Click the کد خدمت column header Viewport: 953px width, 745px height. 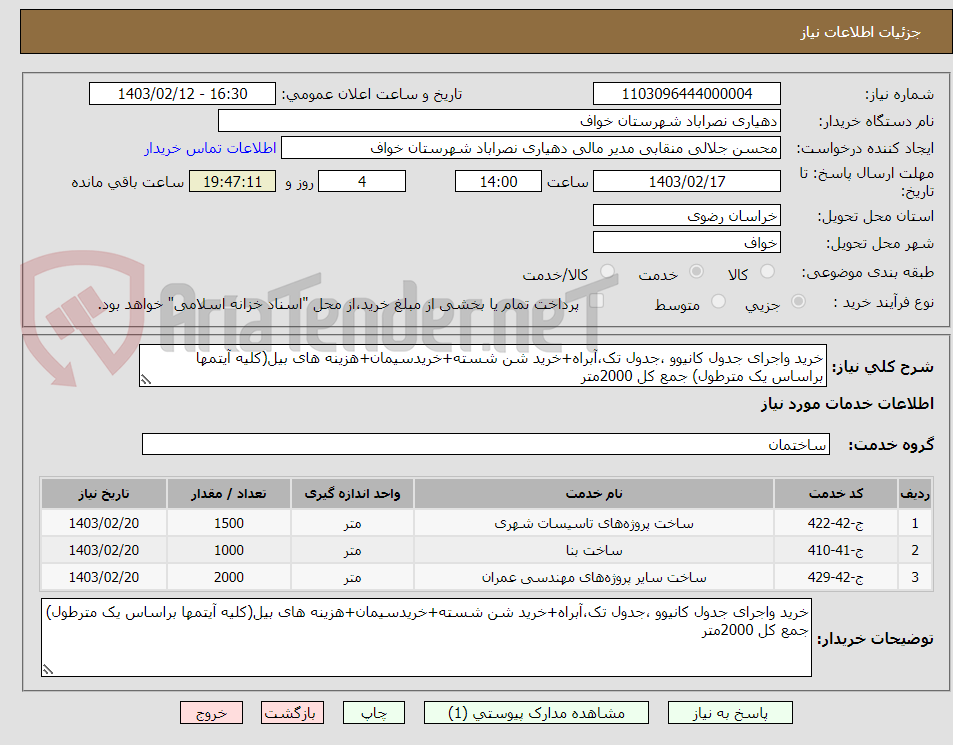836,493
